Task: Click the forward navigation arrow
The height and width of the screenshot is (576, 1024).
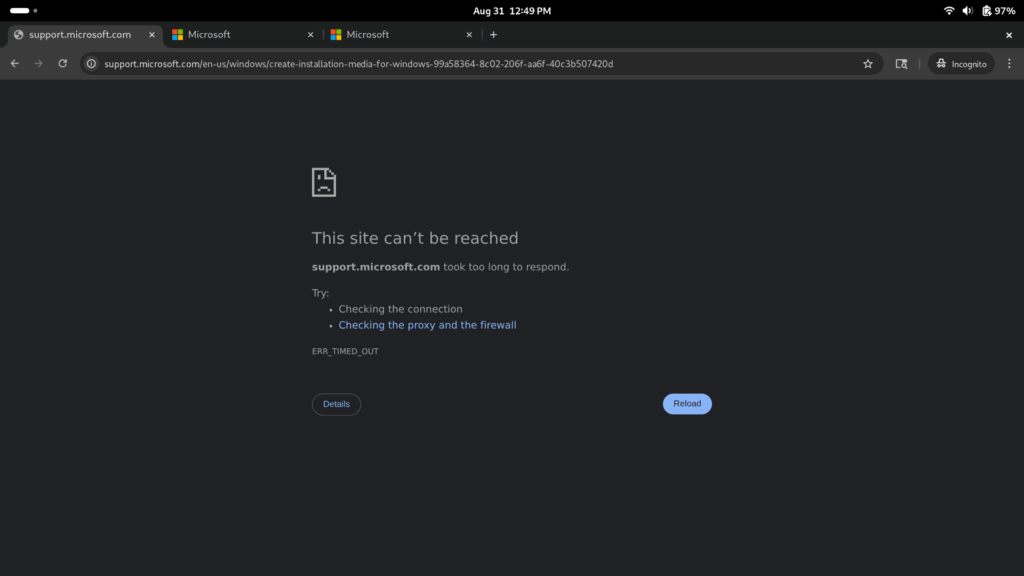Action: (x=39, y=63)
